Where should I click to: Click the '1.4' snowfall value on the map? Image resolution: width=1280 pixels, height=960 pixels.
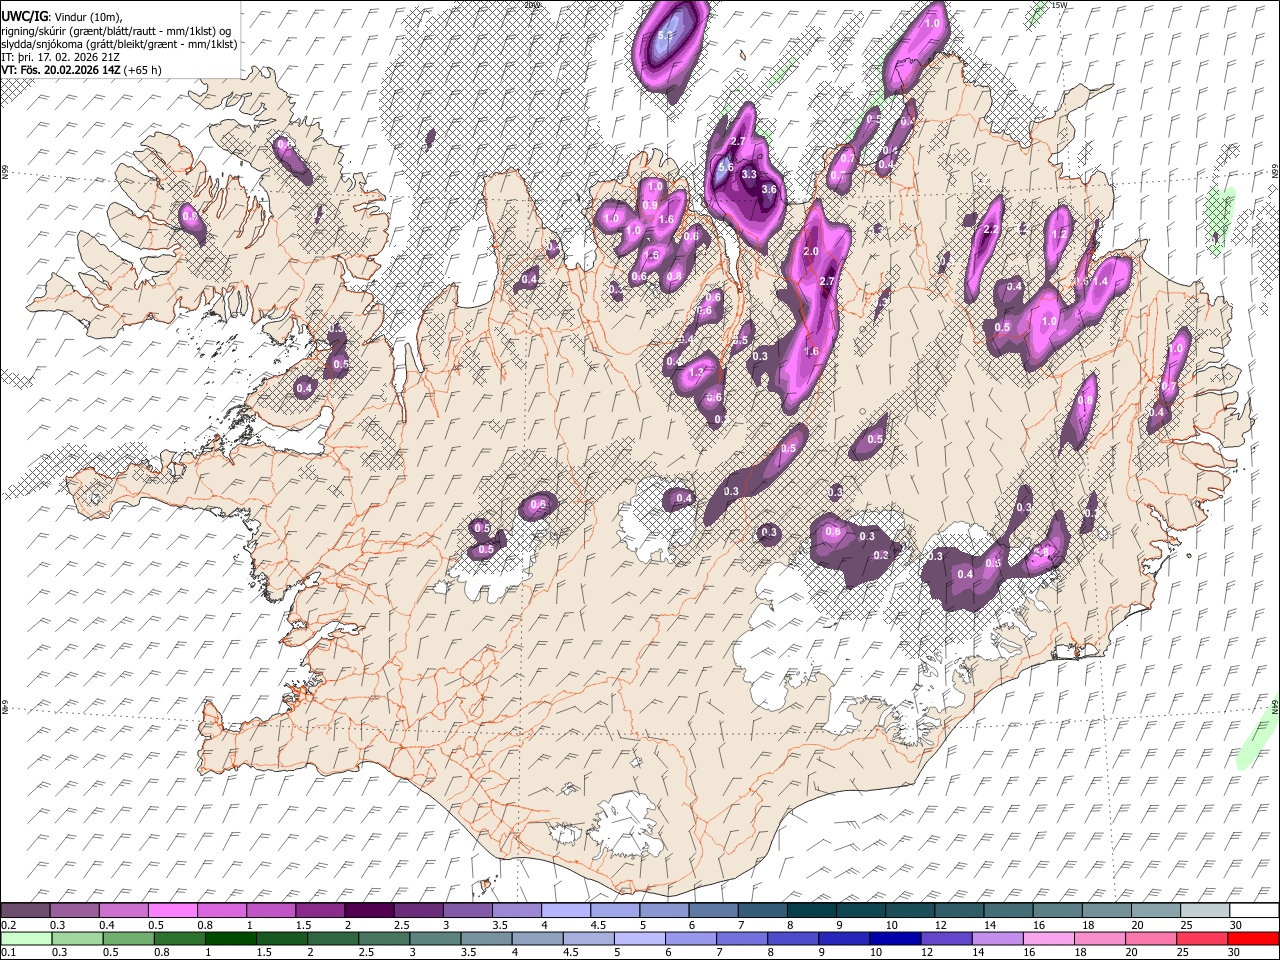(1100, 282)
